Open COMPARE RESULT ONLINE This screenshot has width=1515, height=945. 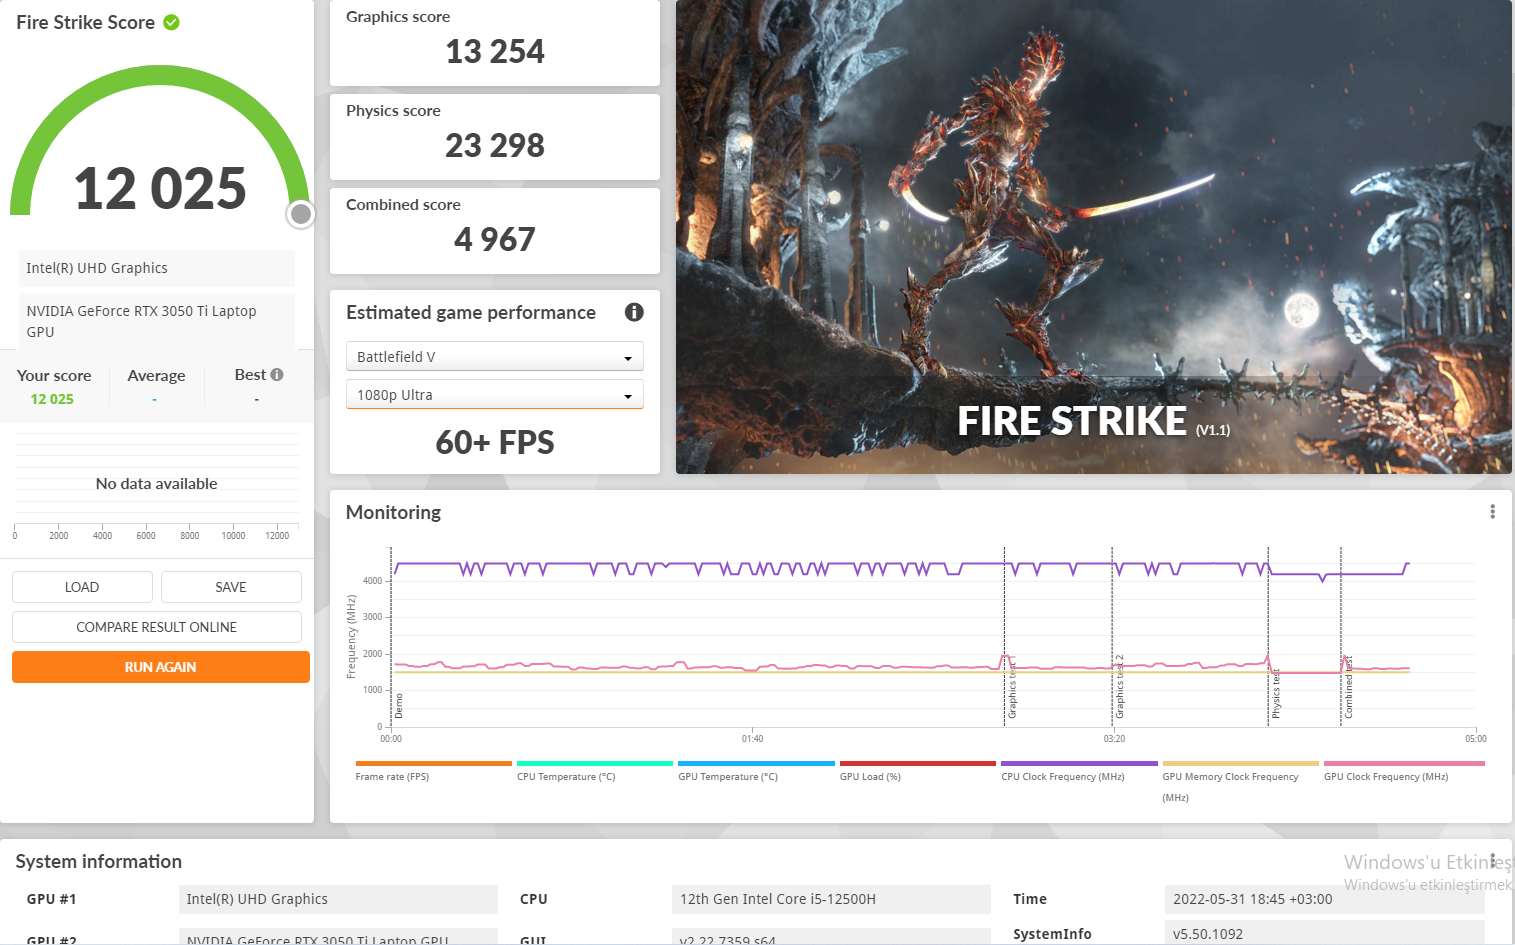[157, 627]
